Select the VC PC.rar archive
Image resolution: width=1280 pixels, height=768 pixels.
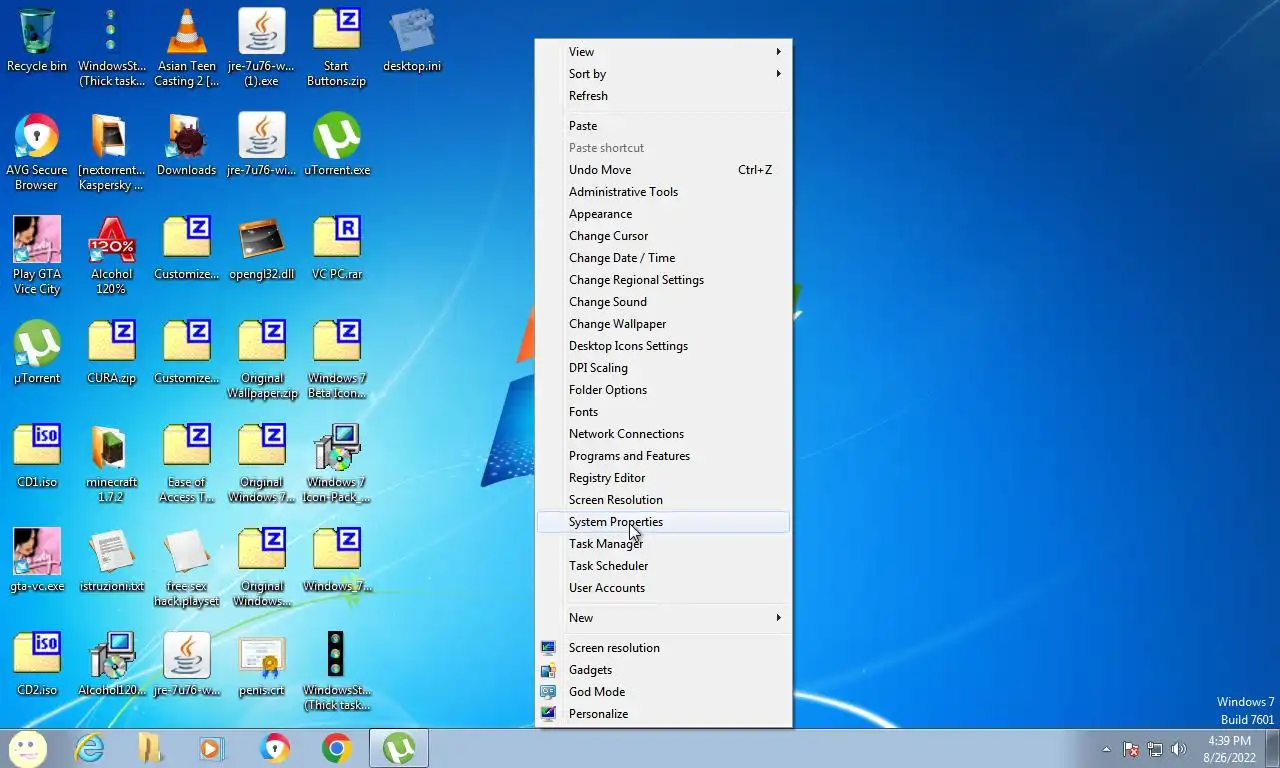click(x=337, y=249)
